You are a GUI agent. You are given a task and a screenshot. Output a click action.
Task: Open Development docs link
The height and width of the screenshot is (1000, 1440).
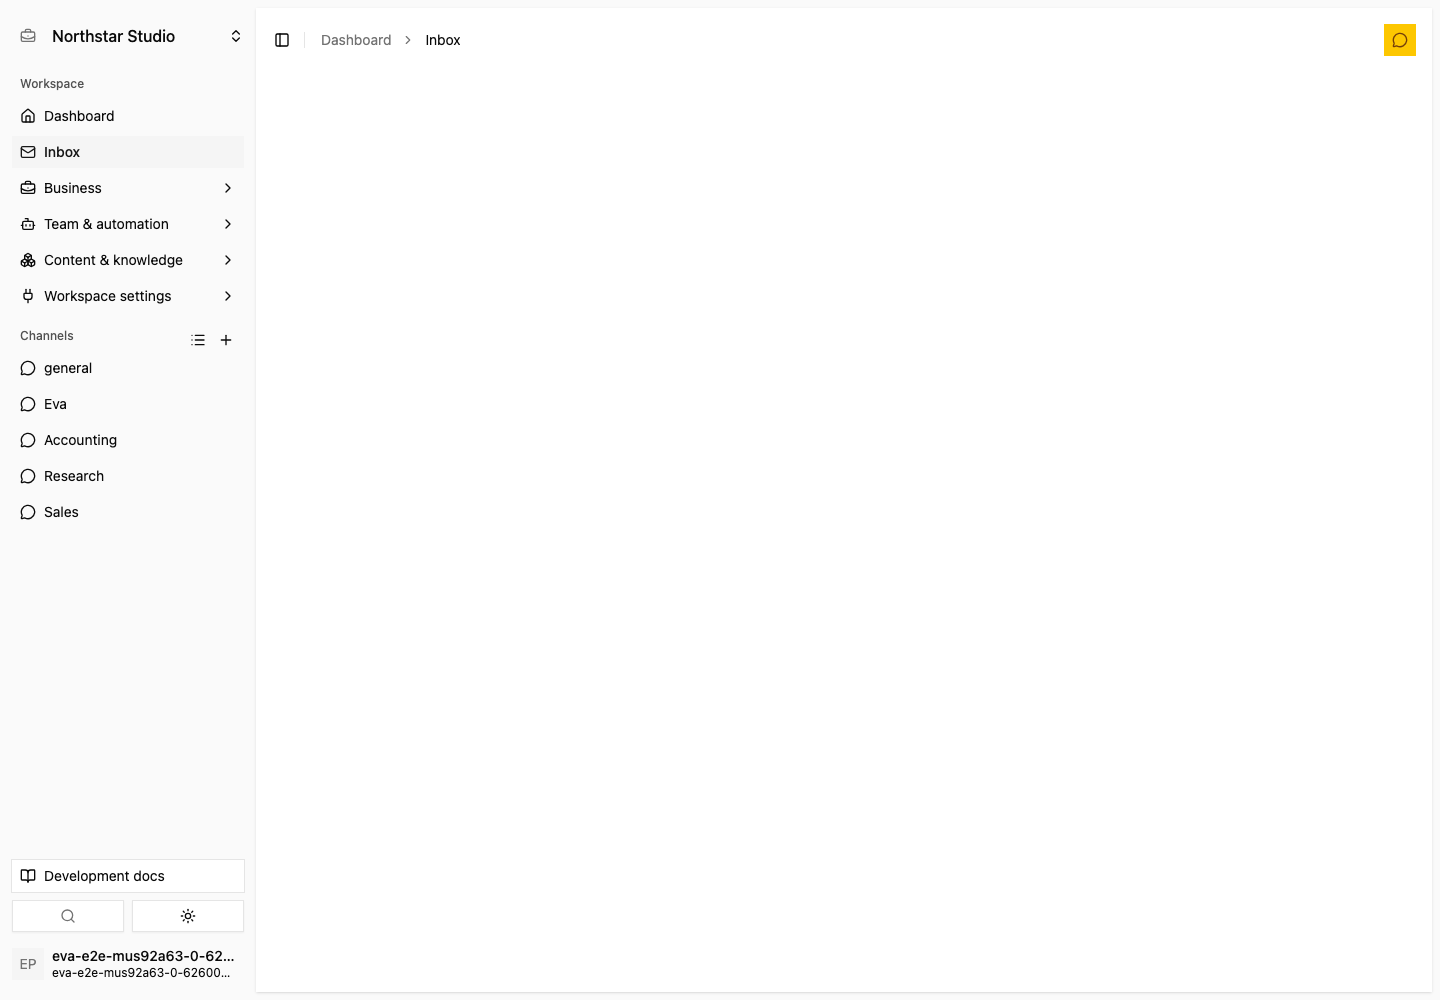(x=128, y=876)
